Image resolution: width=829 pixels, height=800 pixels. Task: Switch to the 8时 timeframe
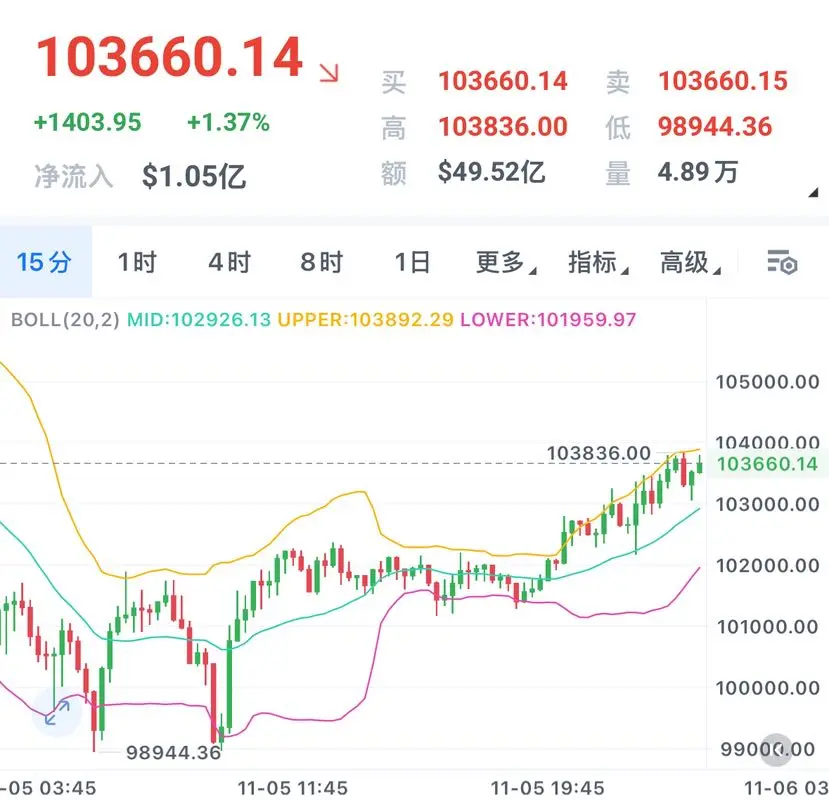tap(321, 262)
